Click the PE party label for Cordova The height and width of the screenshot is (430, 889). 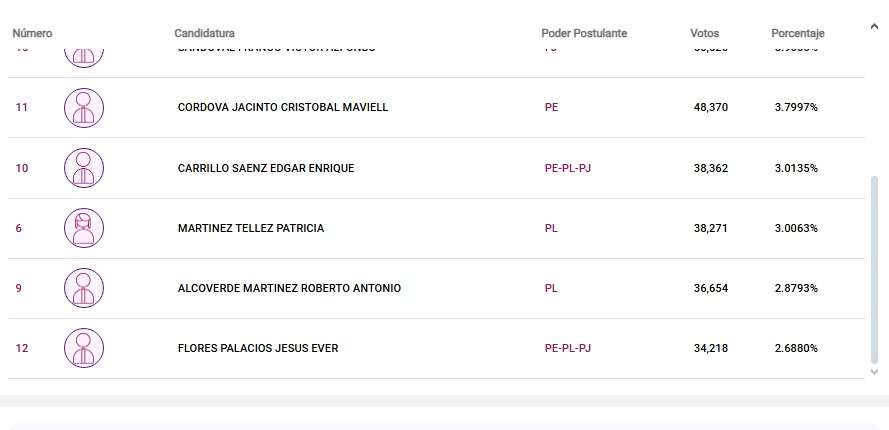coord(551,108)
